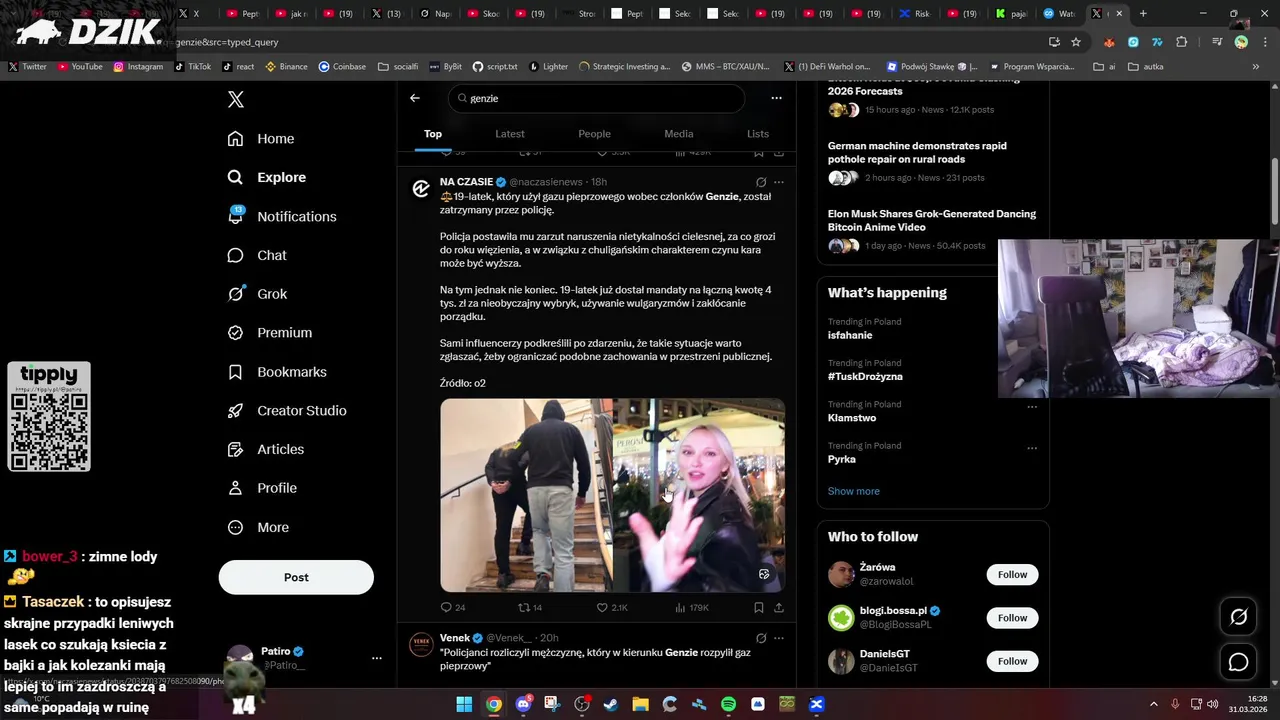Share the NA CZASIE post
Screen dimensions: 1280x720
tap(779, 607)
